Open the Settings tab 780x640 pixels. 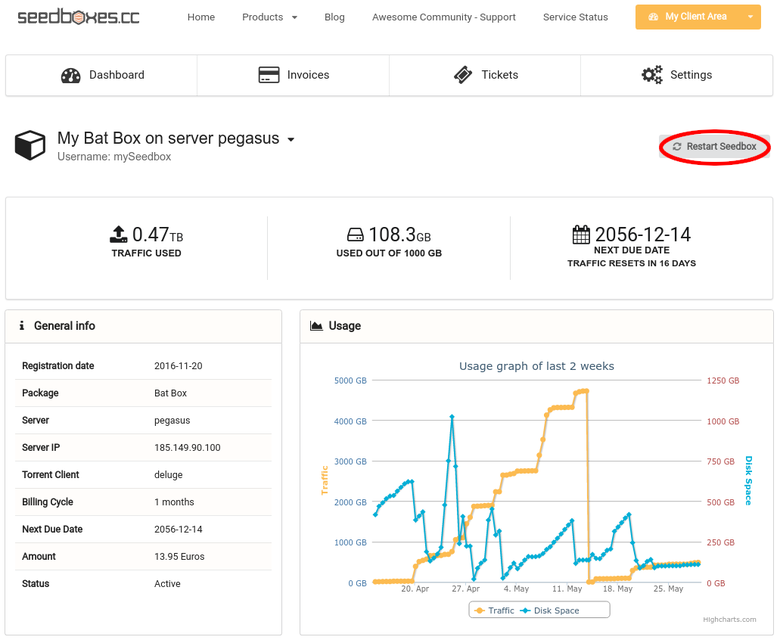point(677,75)
